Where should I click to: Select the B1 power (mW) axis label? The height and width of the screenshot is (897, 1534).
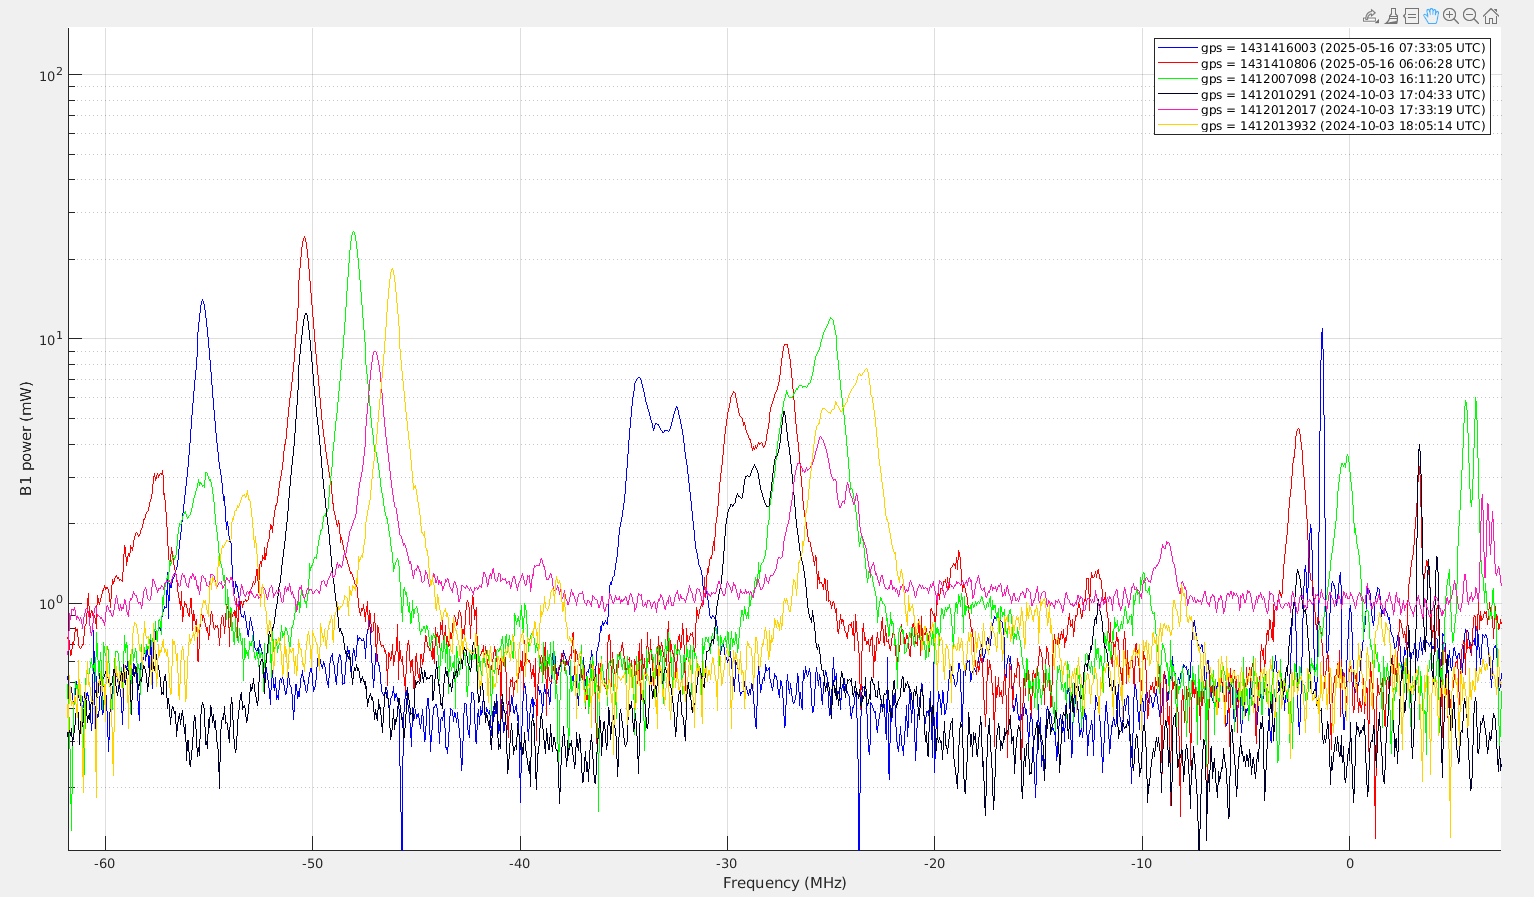26,439
